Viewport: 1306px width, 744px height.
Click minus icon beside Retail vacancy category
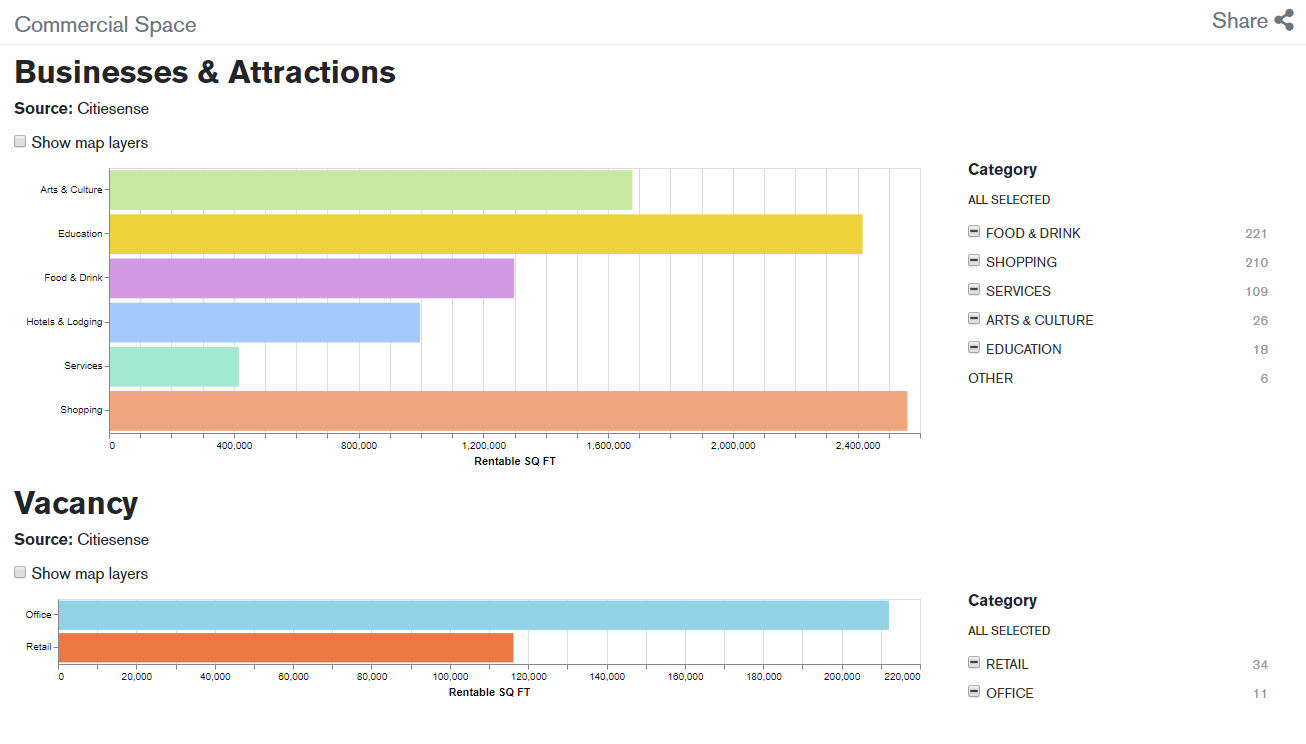[x=974, y=663]
